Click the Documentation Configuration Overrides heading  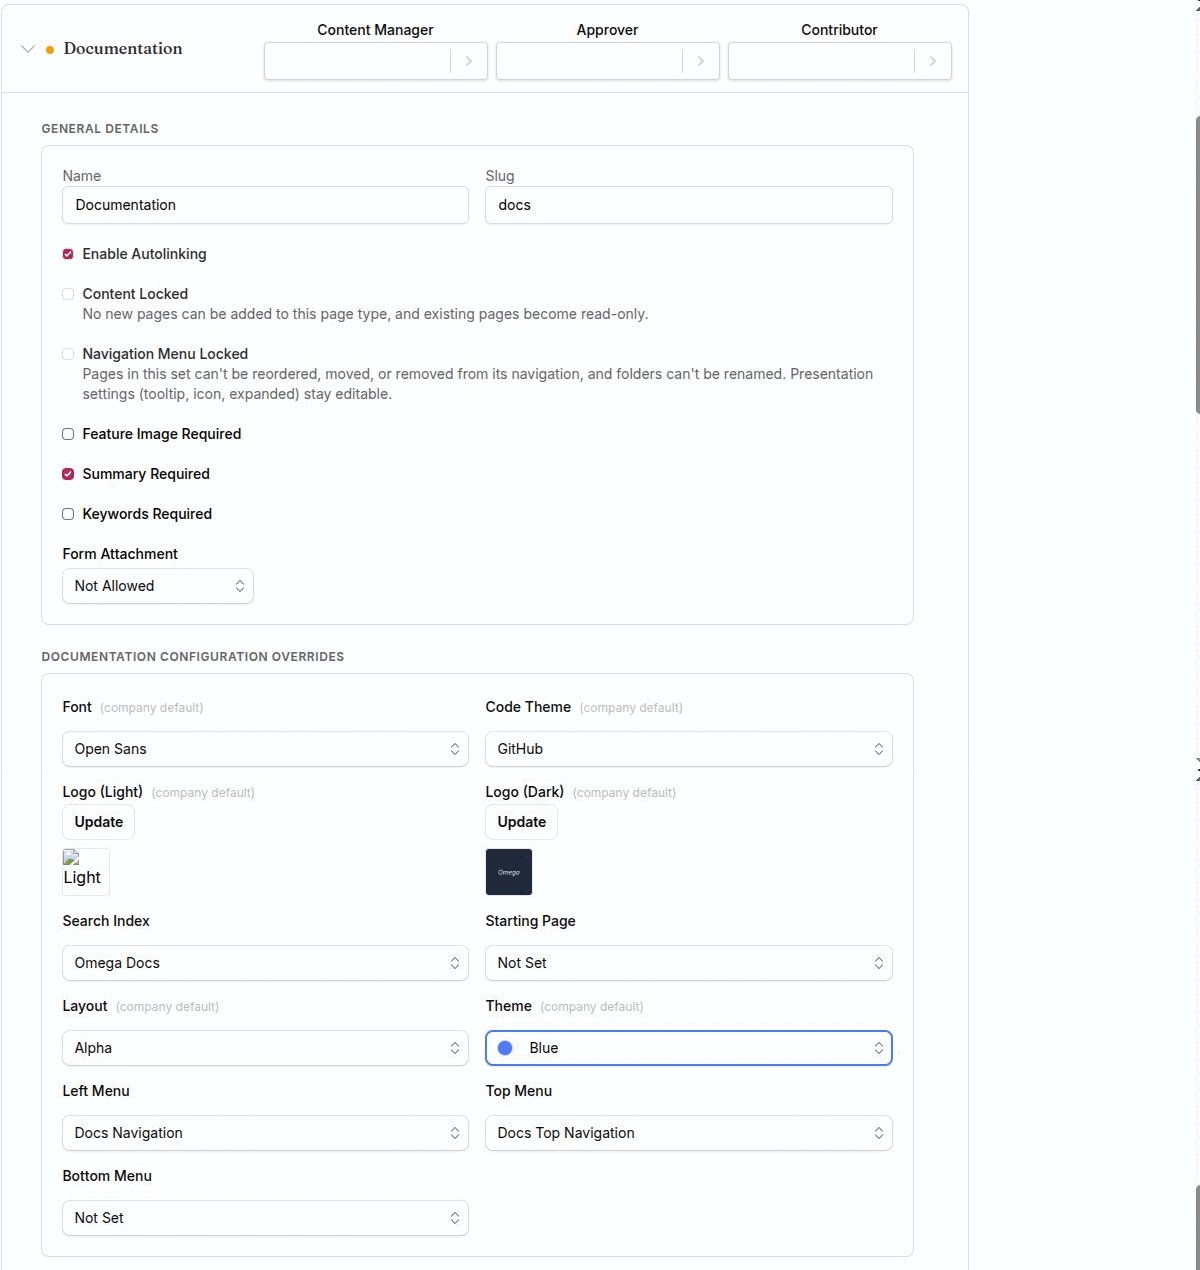point(193,657)
